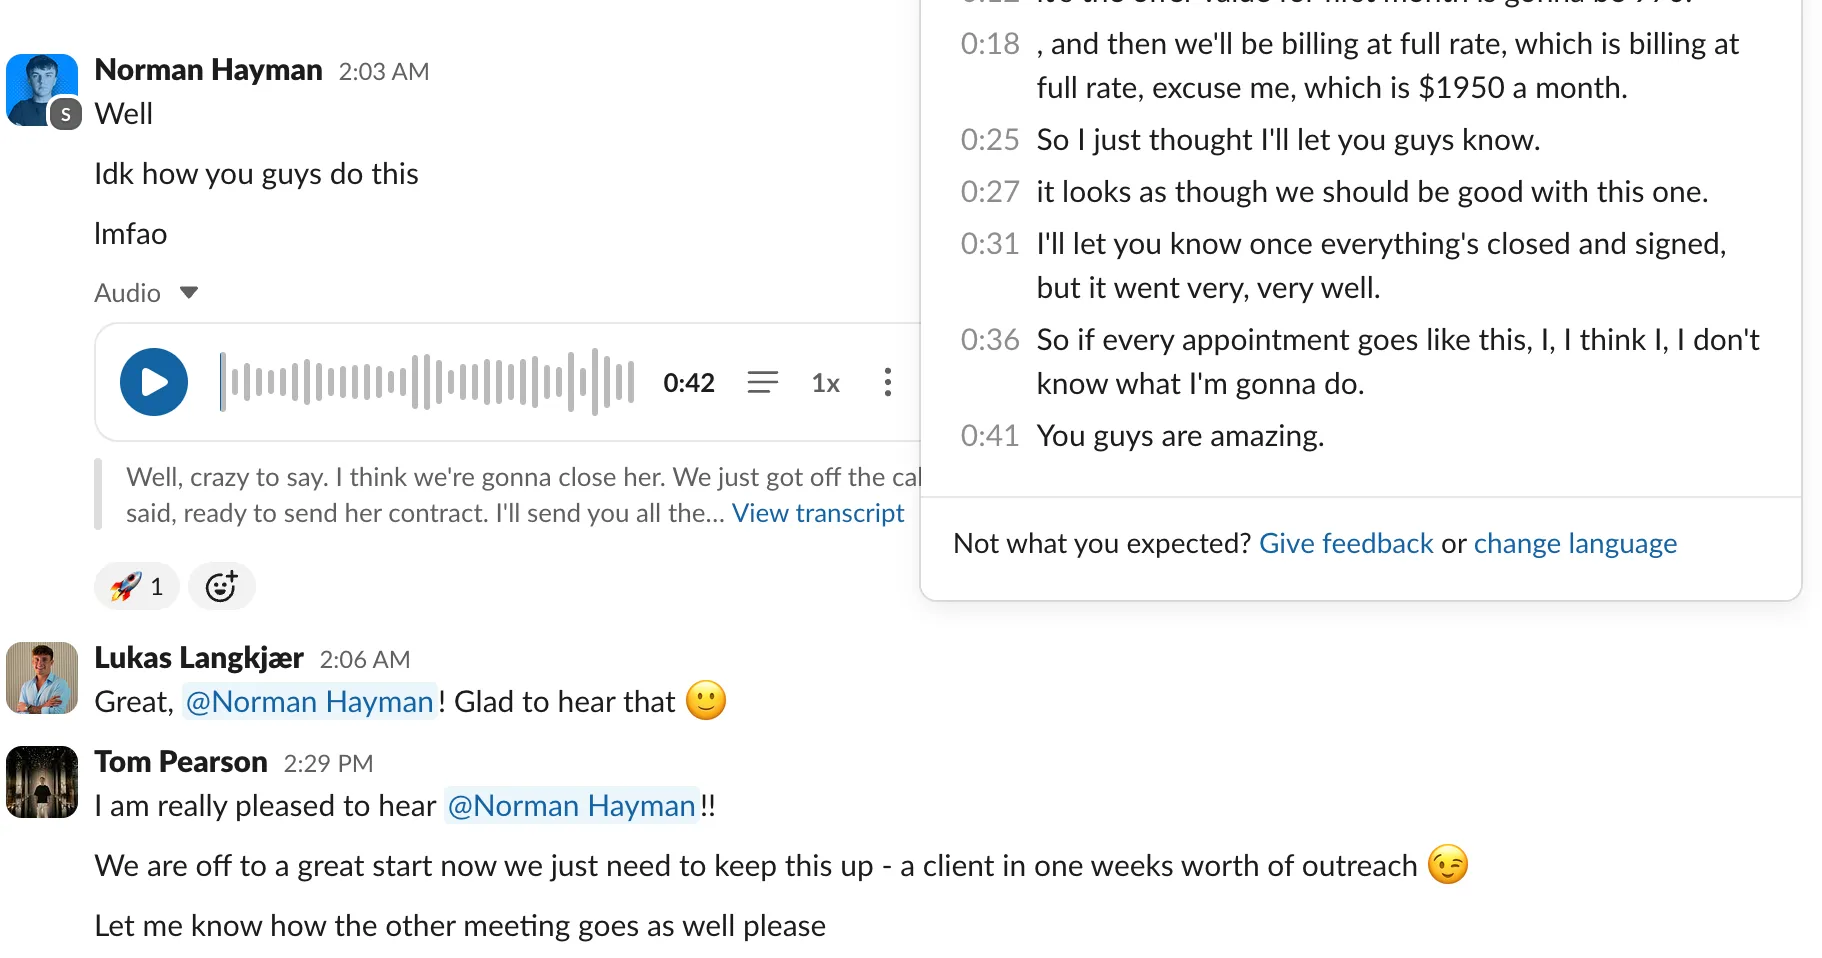
Task: Jump to transcript timestamp 0:36
Action: point(989,340)
